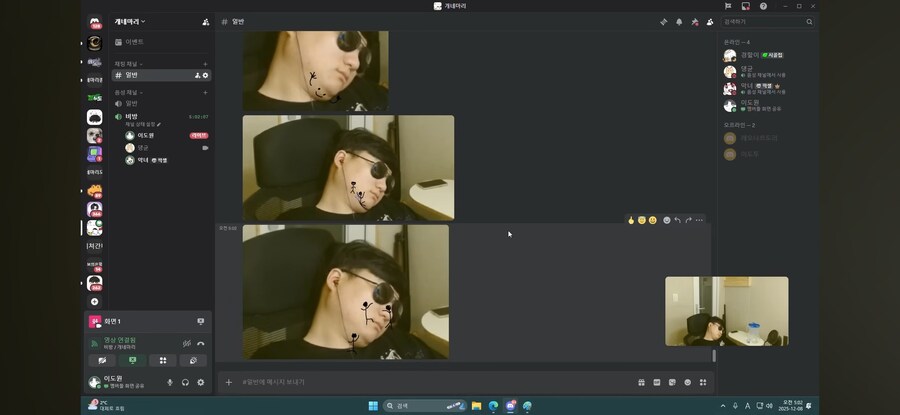900x415 pixels.
Task: Open member 댕군 in the members list
Action: tap(767, 72)
